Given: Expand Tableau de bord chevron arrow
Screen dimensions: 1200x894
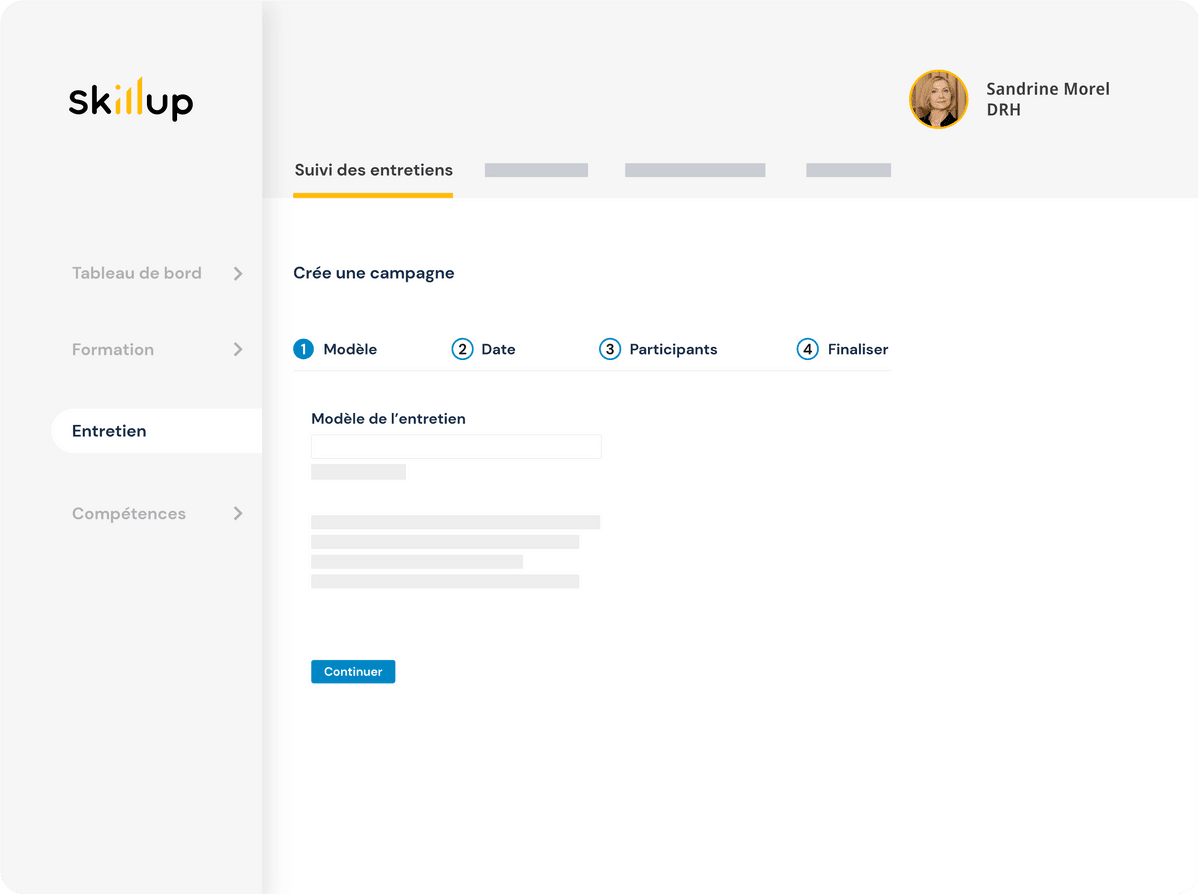Looking at the screenshot, I should click(x=238, y=273).
